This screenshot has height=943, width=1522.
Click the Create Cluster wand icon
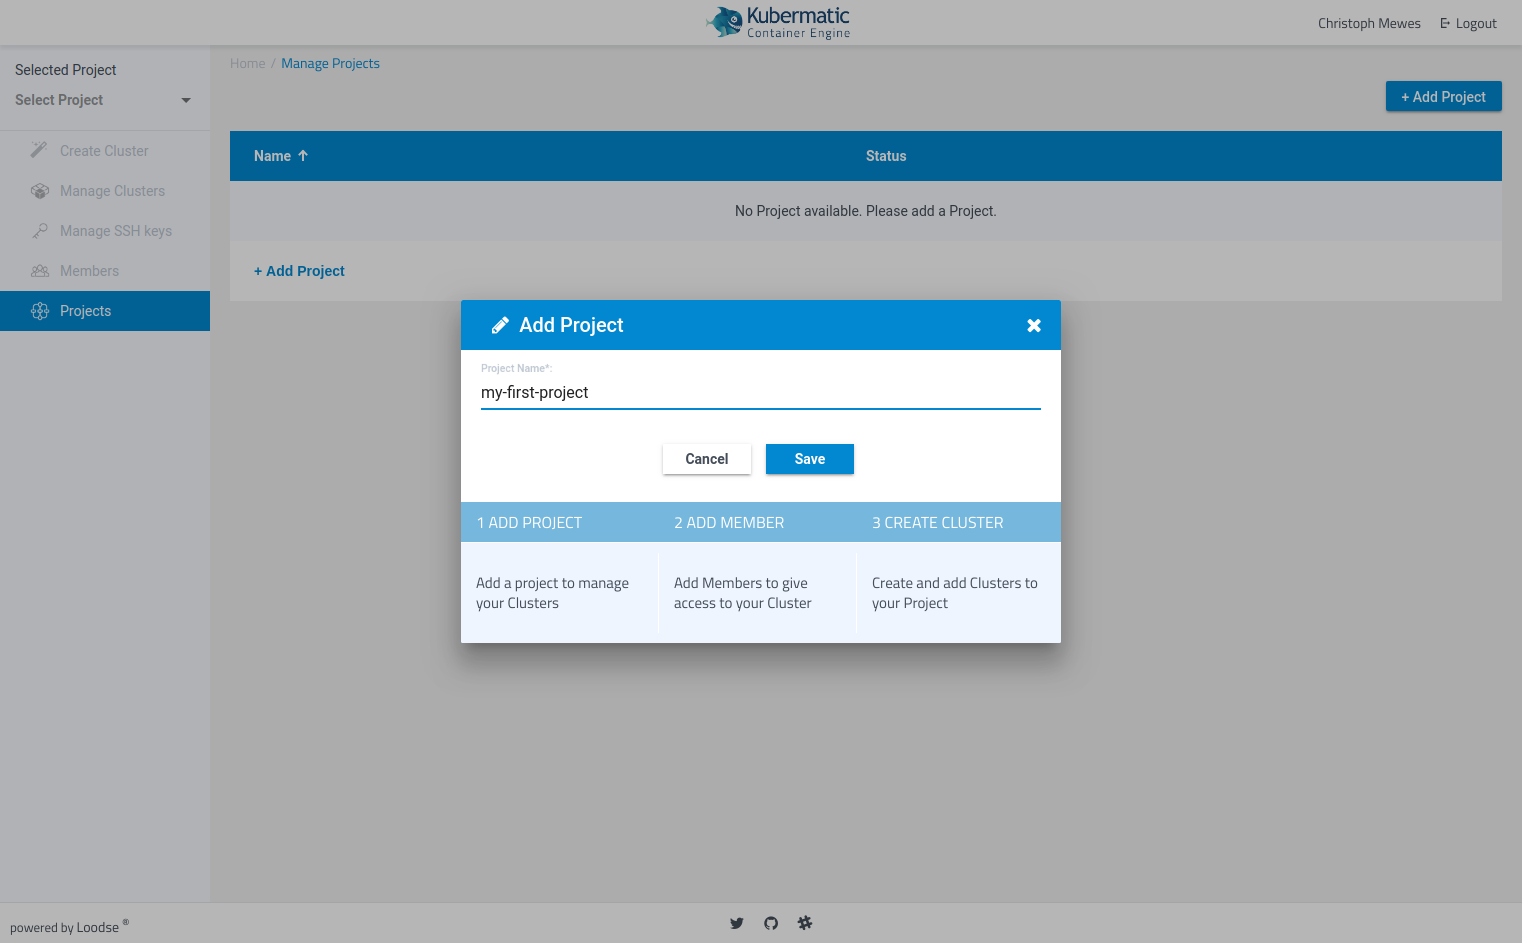coord(40,150)
